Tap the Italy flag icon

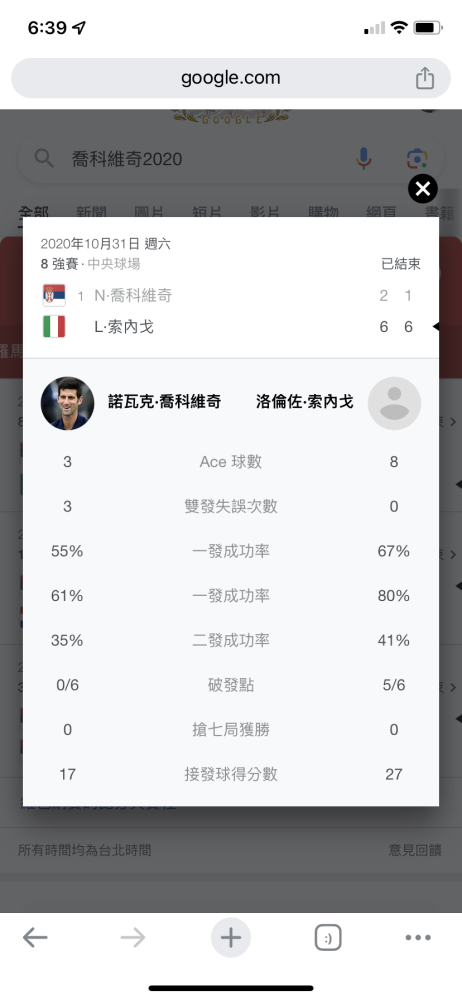54,327
